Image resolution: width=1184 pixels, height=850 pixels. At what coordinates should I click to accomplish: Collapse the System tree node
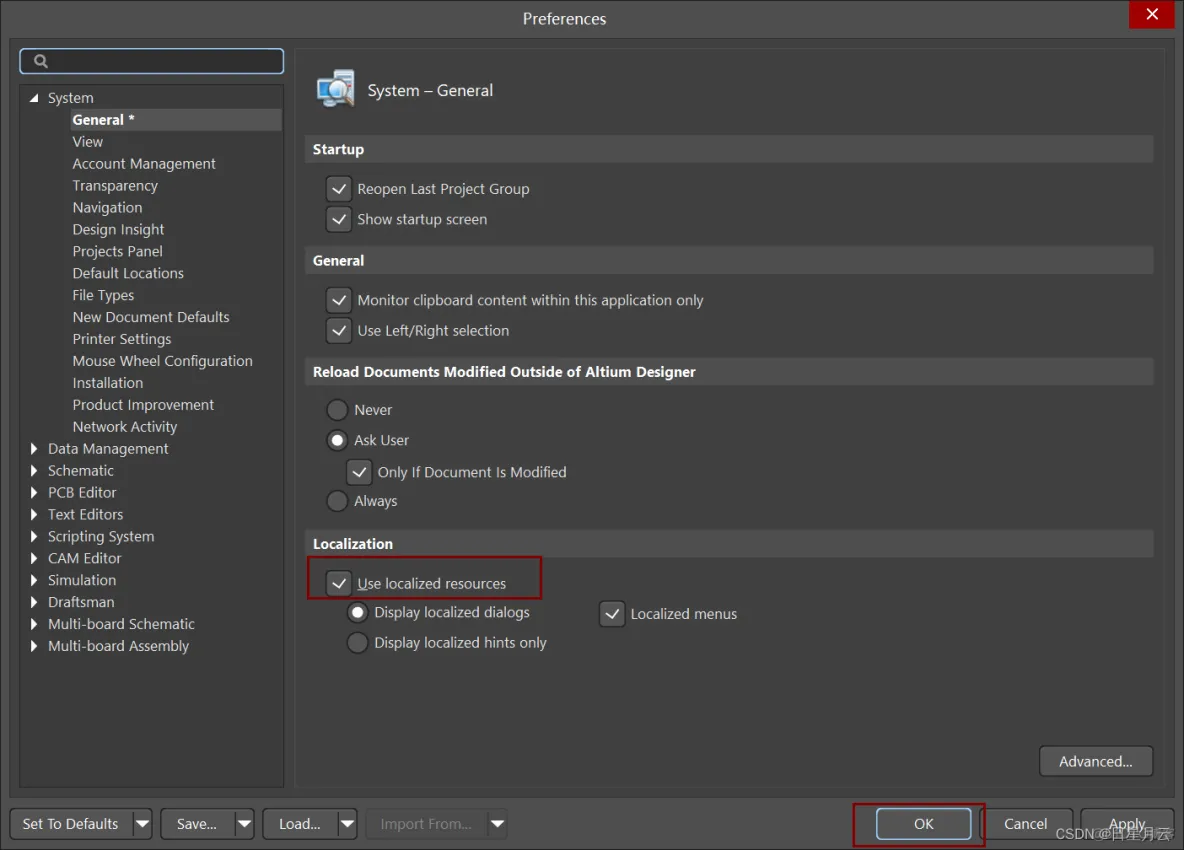[x=34, y=98]
